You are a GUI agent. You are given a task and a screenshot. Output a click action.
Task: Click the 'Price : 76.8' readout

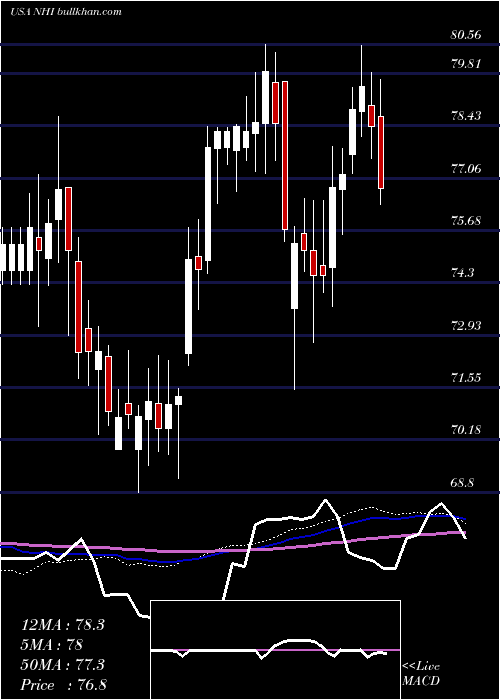coord(64,684)
